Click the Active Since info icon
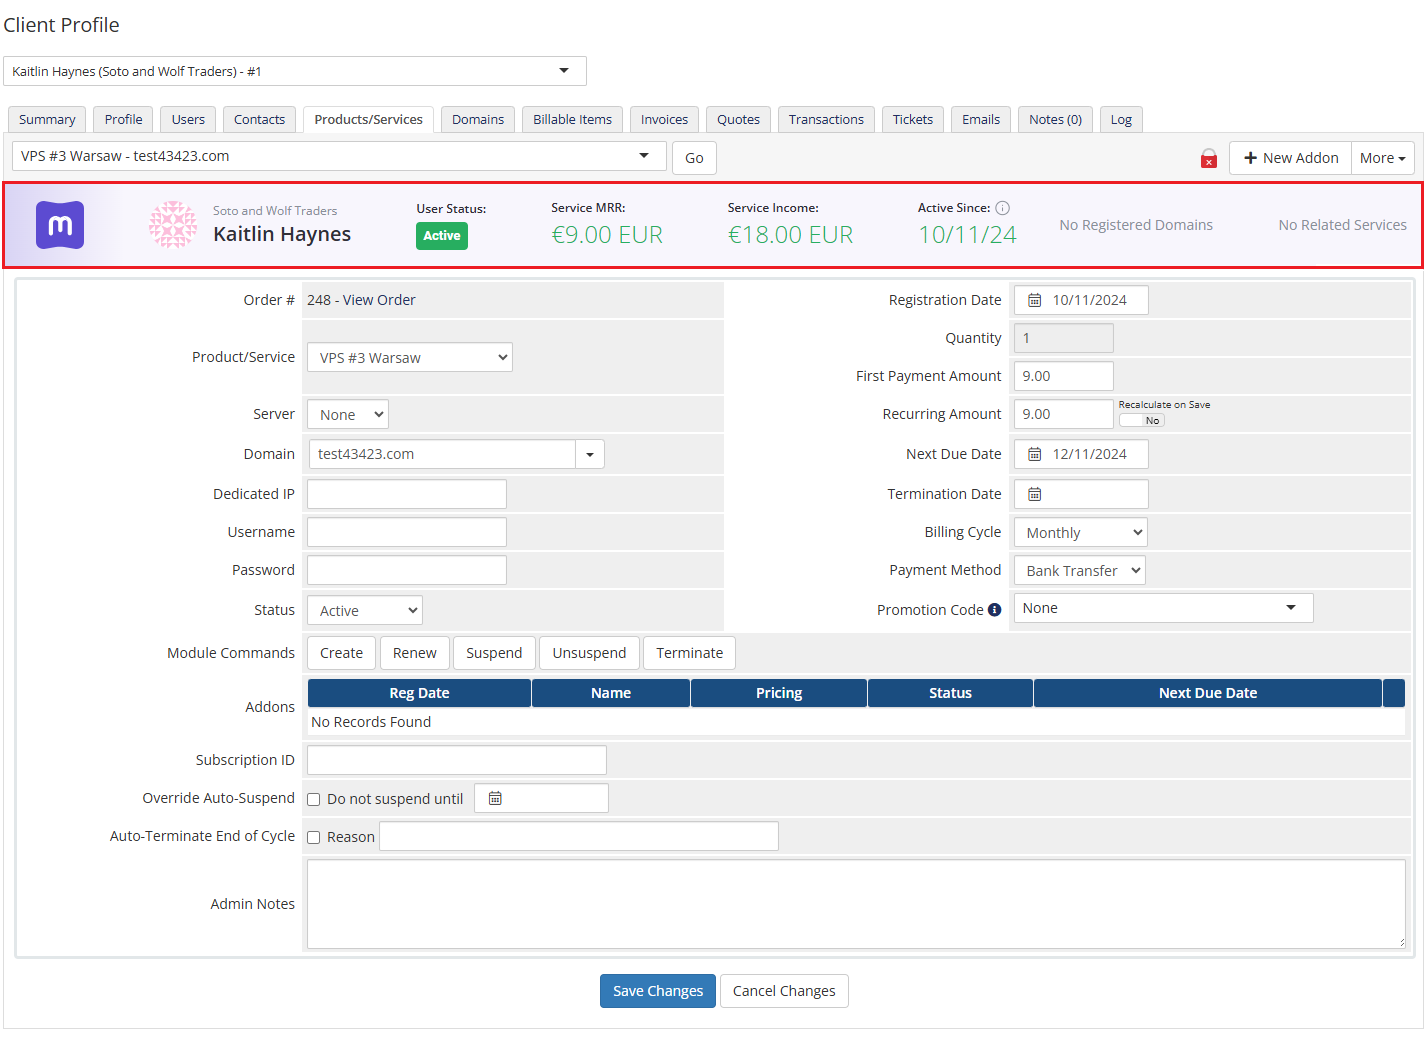The image size is (1426, 1039). [x=1003, y=208]
